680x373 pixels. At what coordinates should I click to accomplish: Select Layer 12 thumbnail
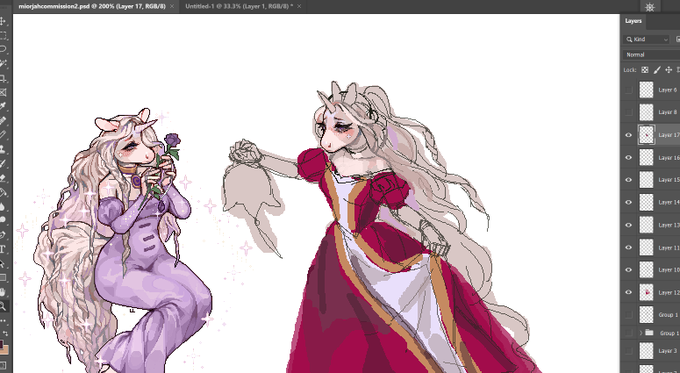click(646, 292)
